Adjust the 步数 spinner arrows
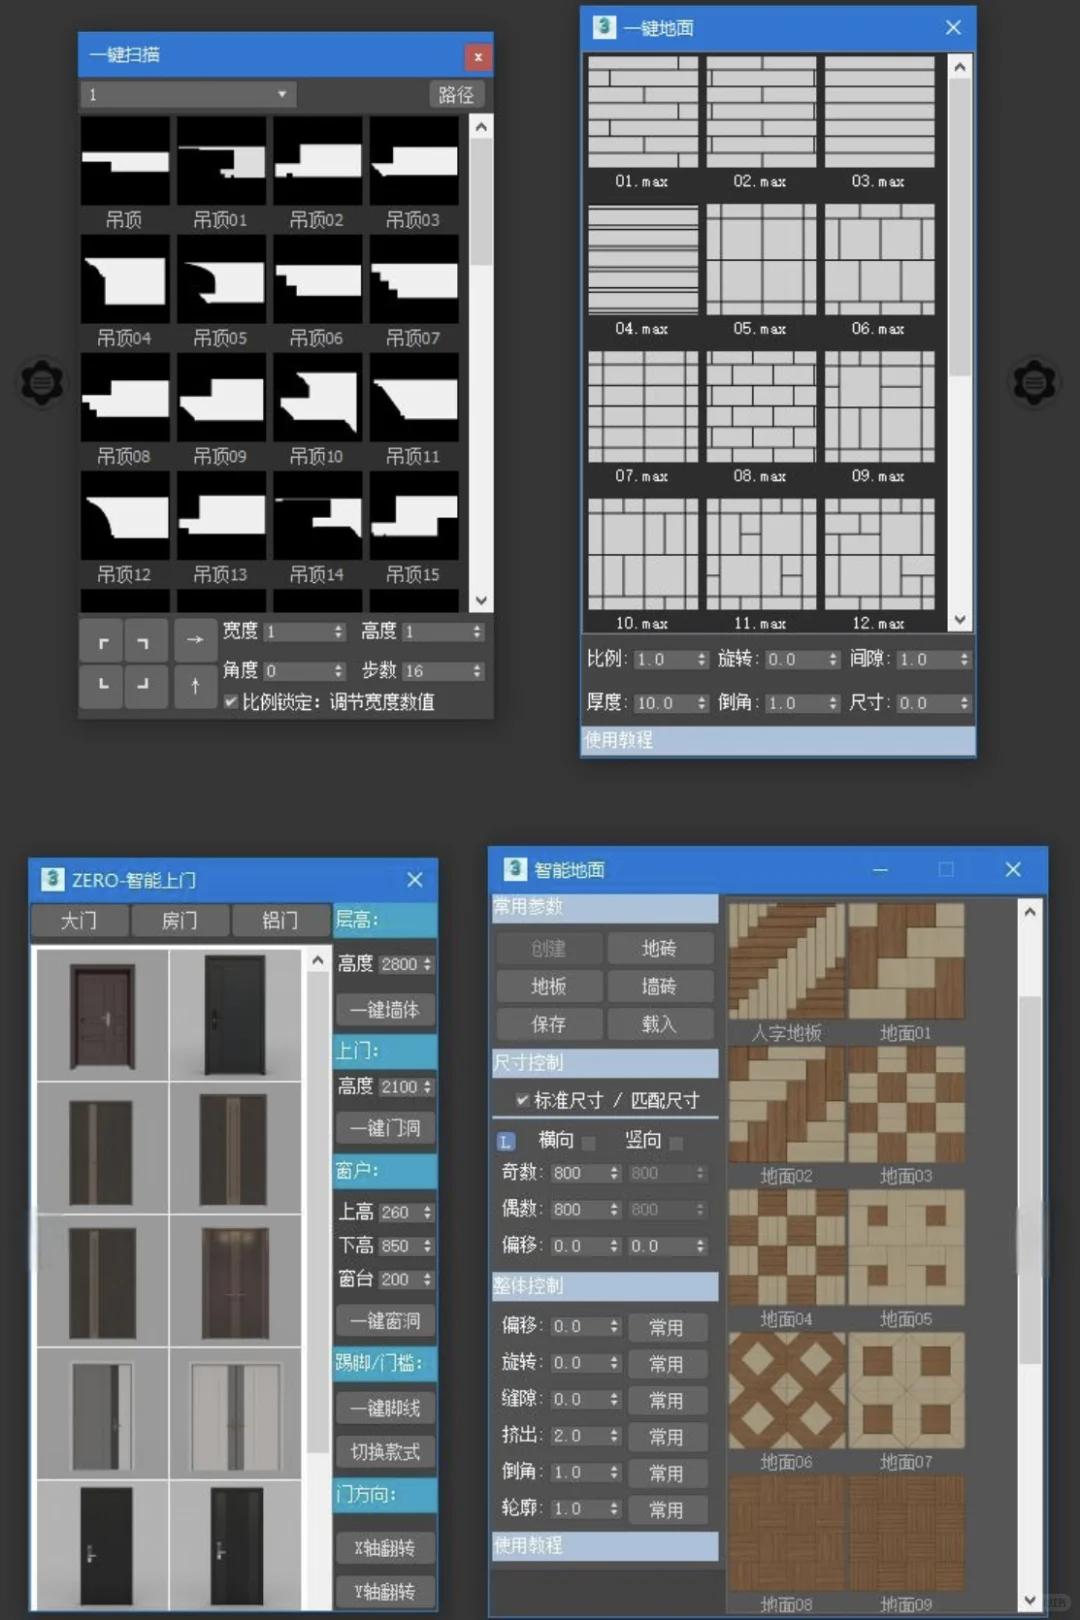 pyautogui.click(x=477, y=671)
